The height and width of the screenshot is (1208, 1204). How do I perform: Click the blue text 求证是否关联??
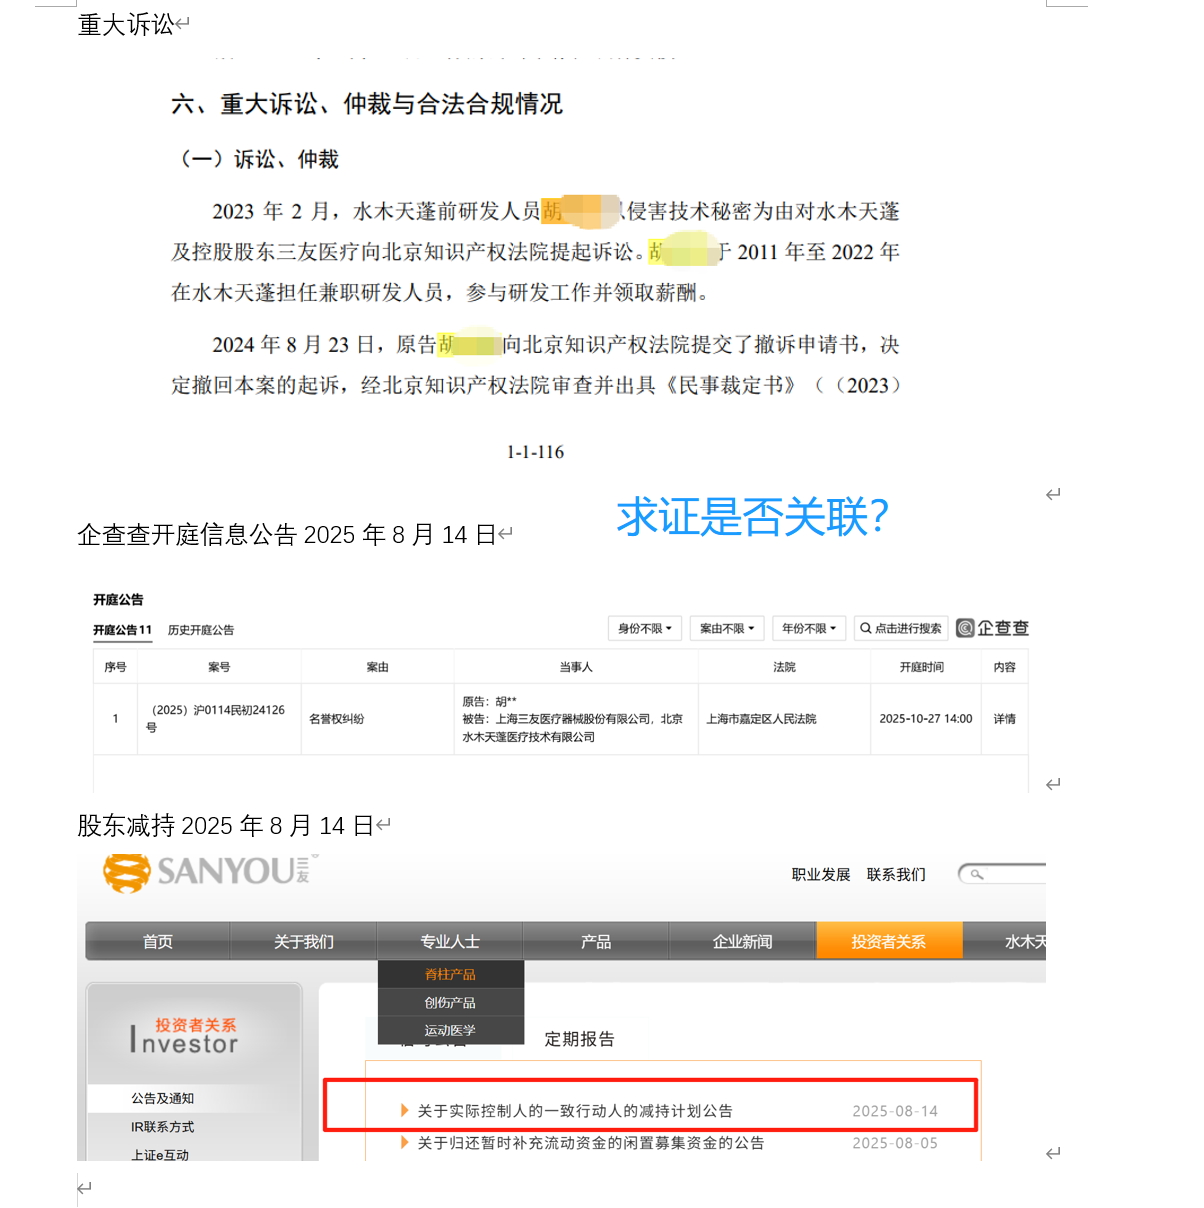point(753,516)
